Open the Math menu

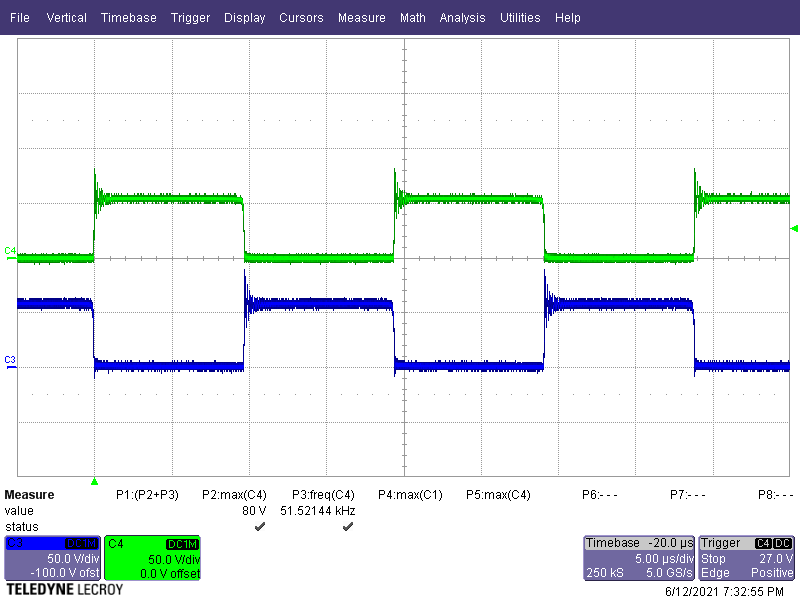click(413, 18)
